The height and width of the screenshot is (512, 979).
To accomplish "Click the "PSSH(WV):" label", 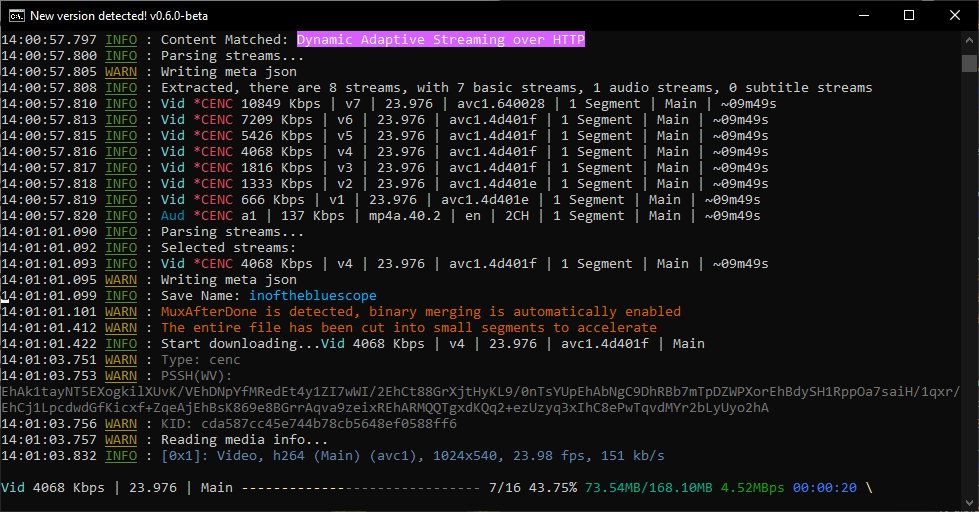I will pyautogui.click(x=197, y=376).
